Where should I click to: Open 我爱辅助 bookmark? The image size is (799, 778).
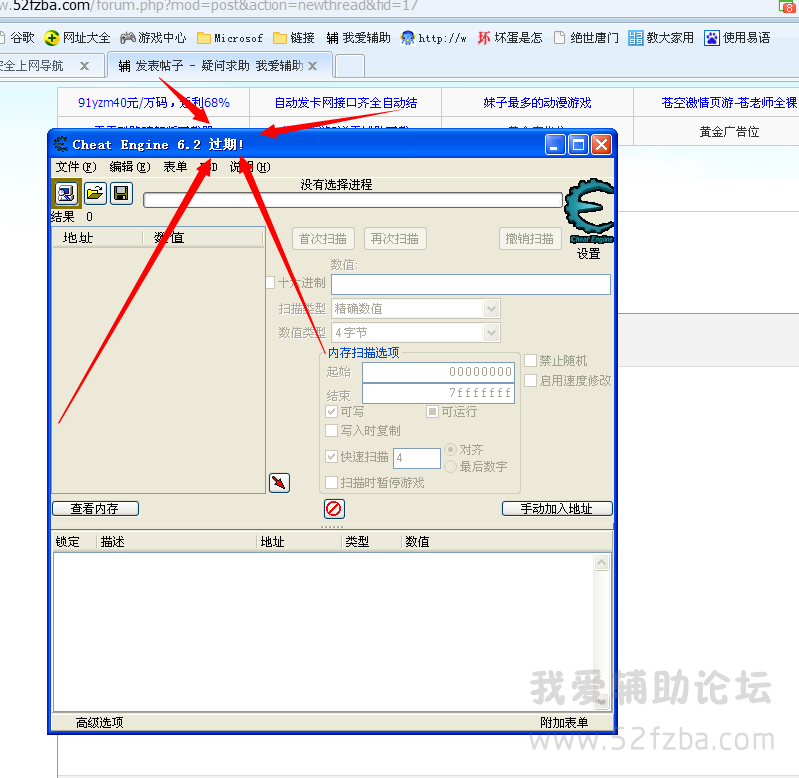coord(358,38)
